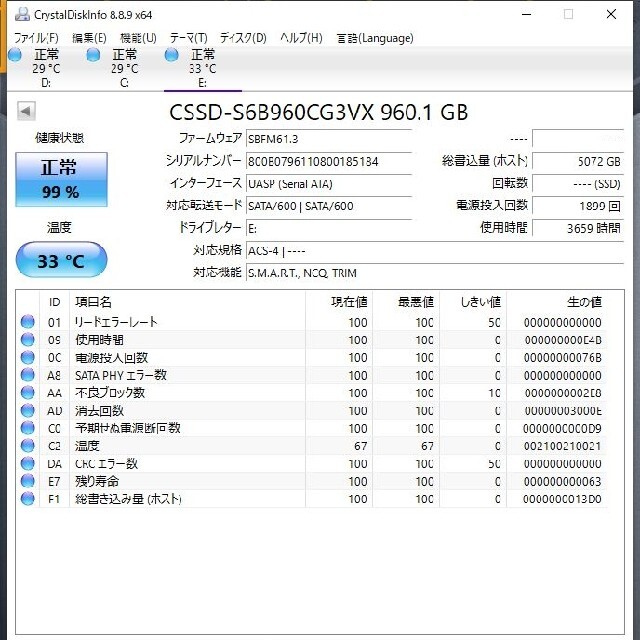Click the status icon for 総書き込み量 (ホスト) row
The width and height of the screenshot is (640, 640).
28,498
